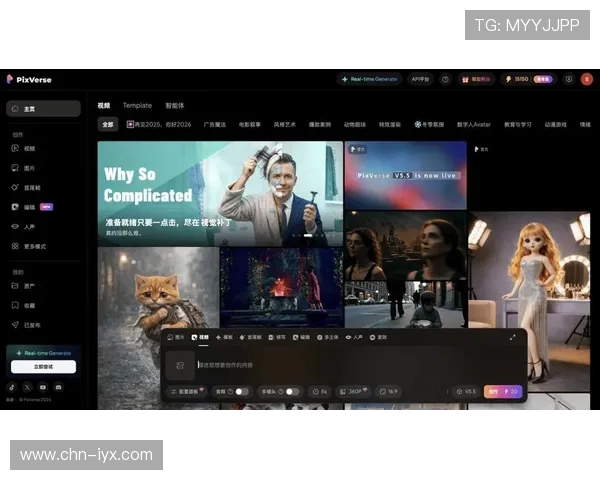This screenshot has width=600, height=480.
Task: Select 首尾帧 mode in sidebar
Action: click(x=31, y=187)
